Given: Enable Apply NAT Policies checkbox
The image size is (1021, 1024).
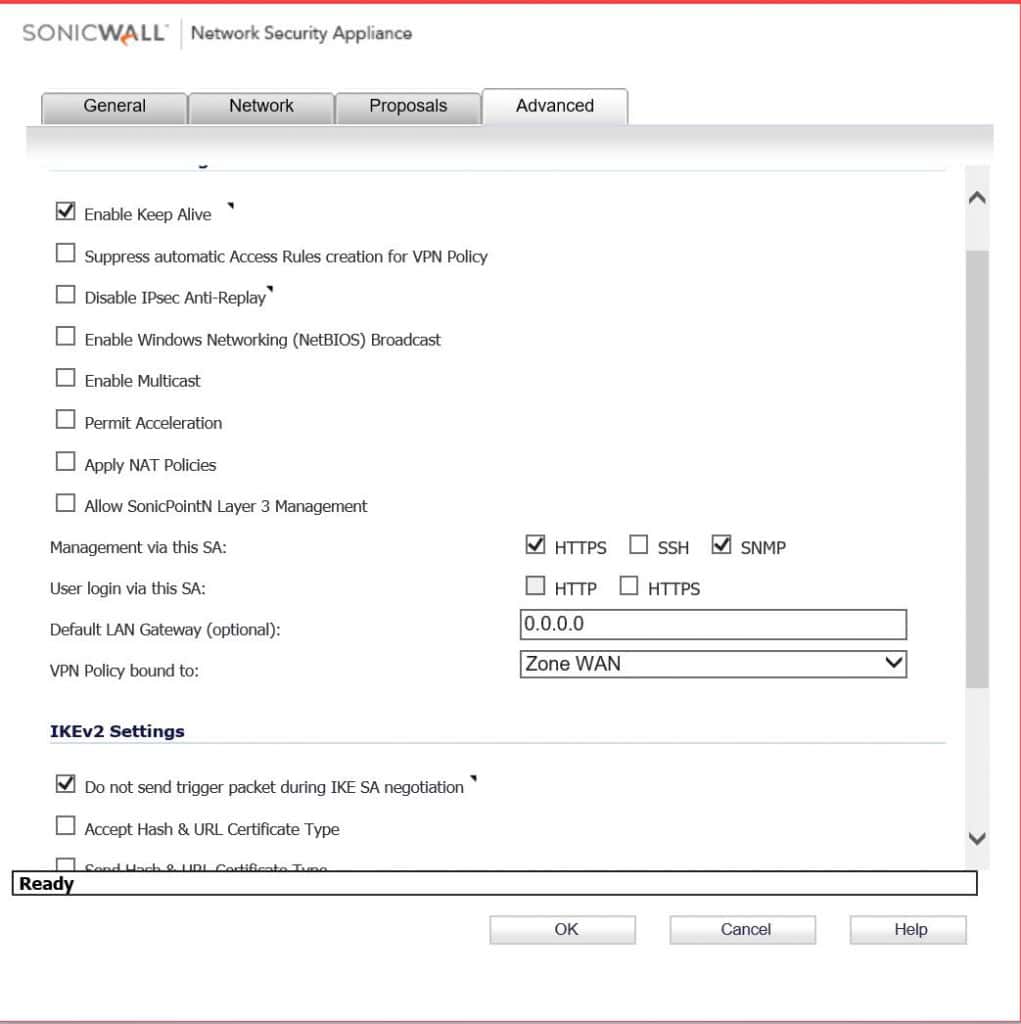Looking at the screenshot, I should (x=65, y=462).
